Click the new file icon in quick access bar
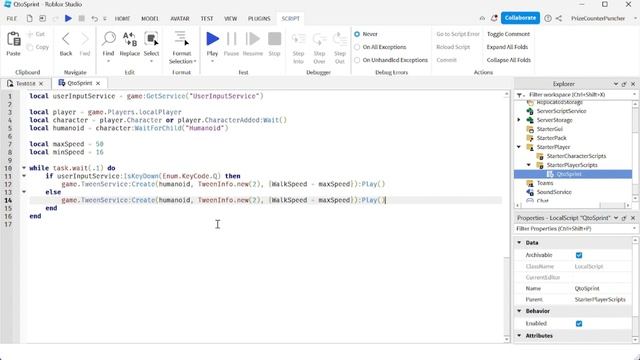Image resolution: width=640 pixels, height=360 pixels. (x=29, y=18)
